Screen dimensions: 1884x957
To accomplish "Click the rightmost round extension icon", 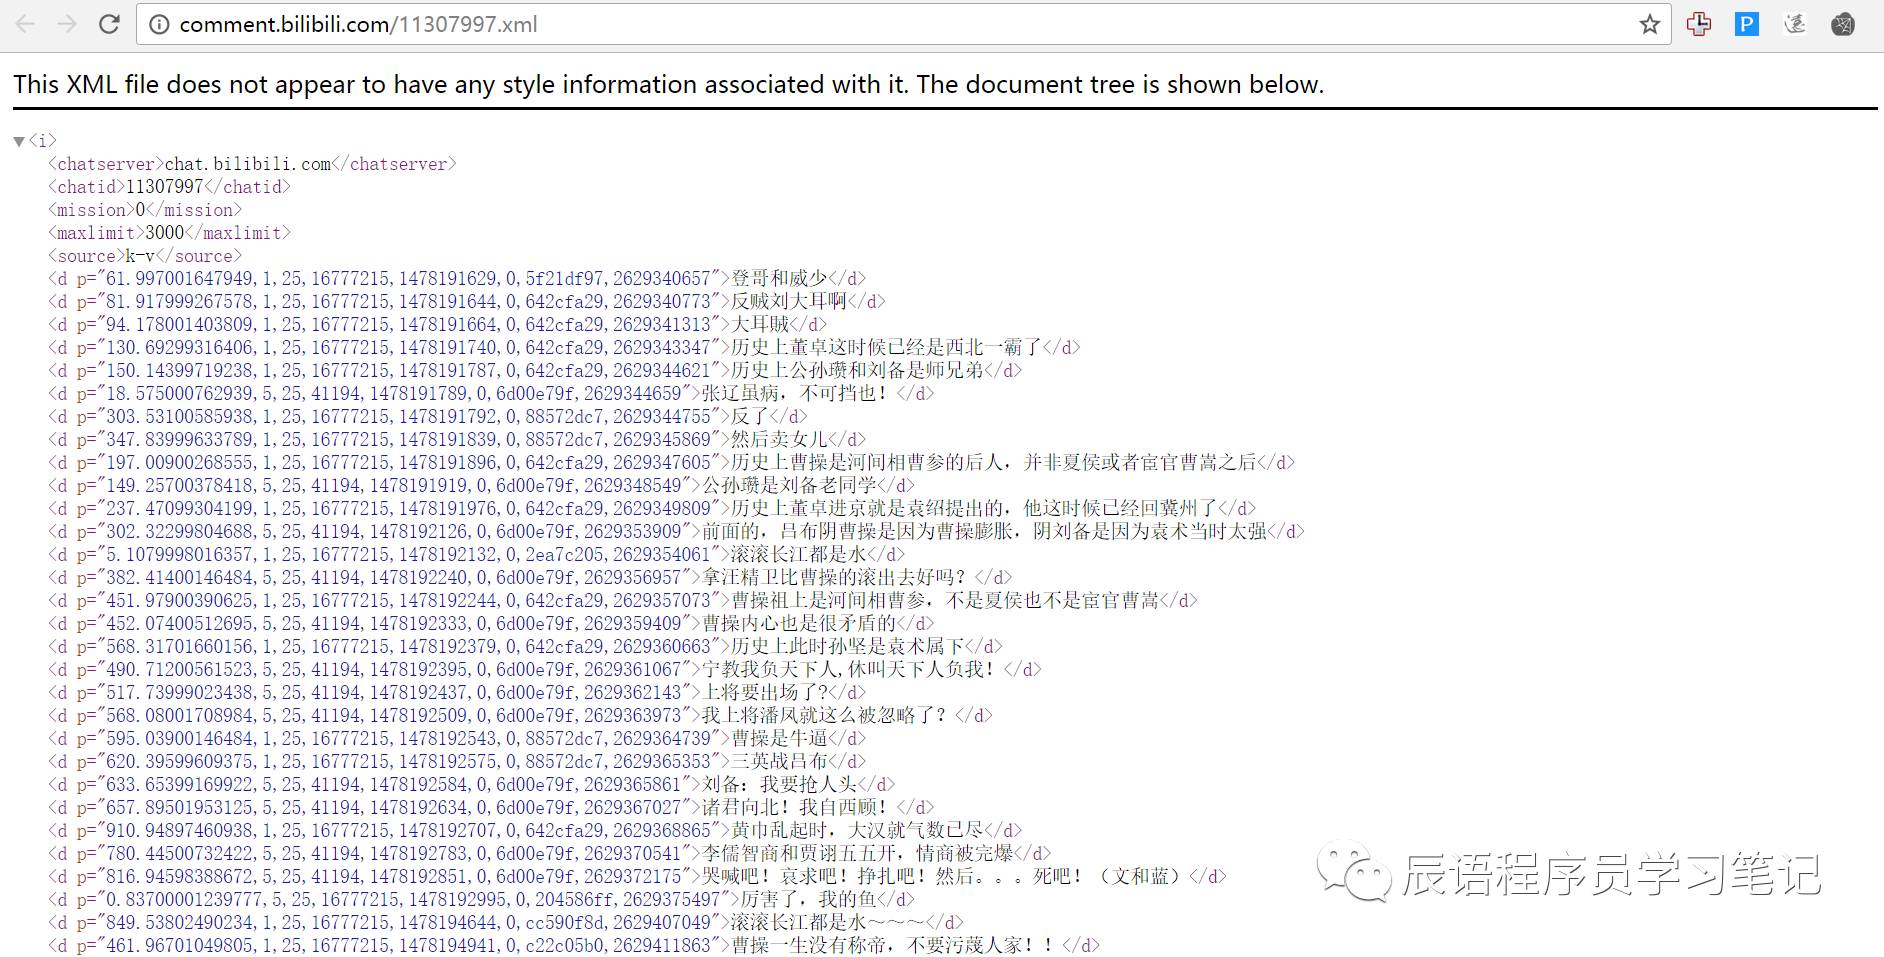I will [1843, 24].
